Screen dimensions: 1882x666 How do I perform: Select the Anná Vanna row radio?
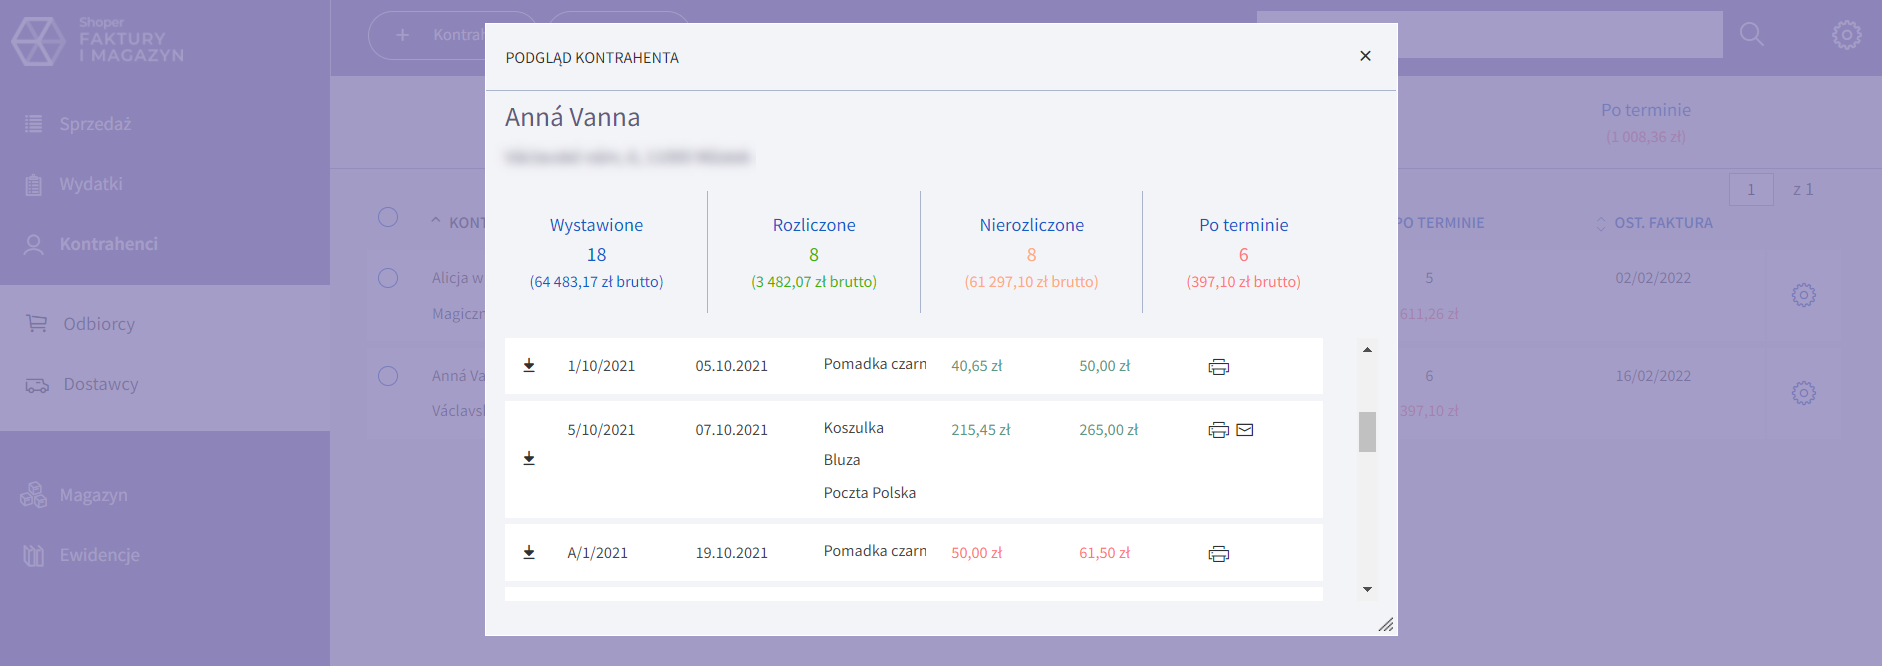click(x=388, y=376)
